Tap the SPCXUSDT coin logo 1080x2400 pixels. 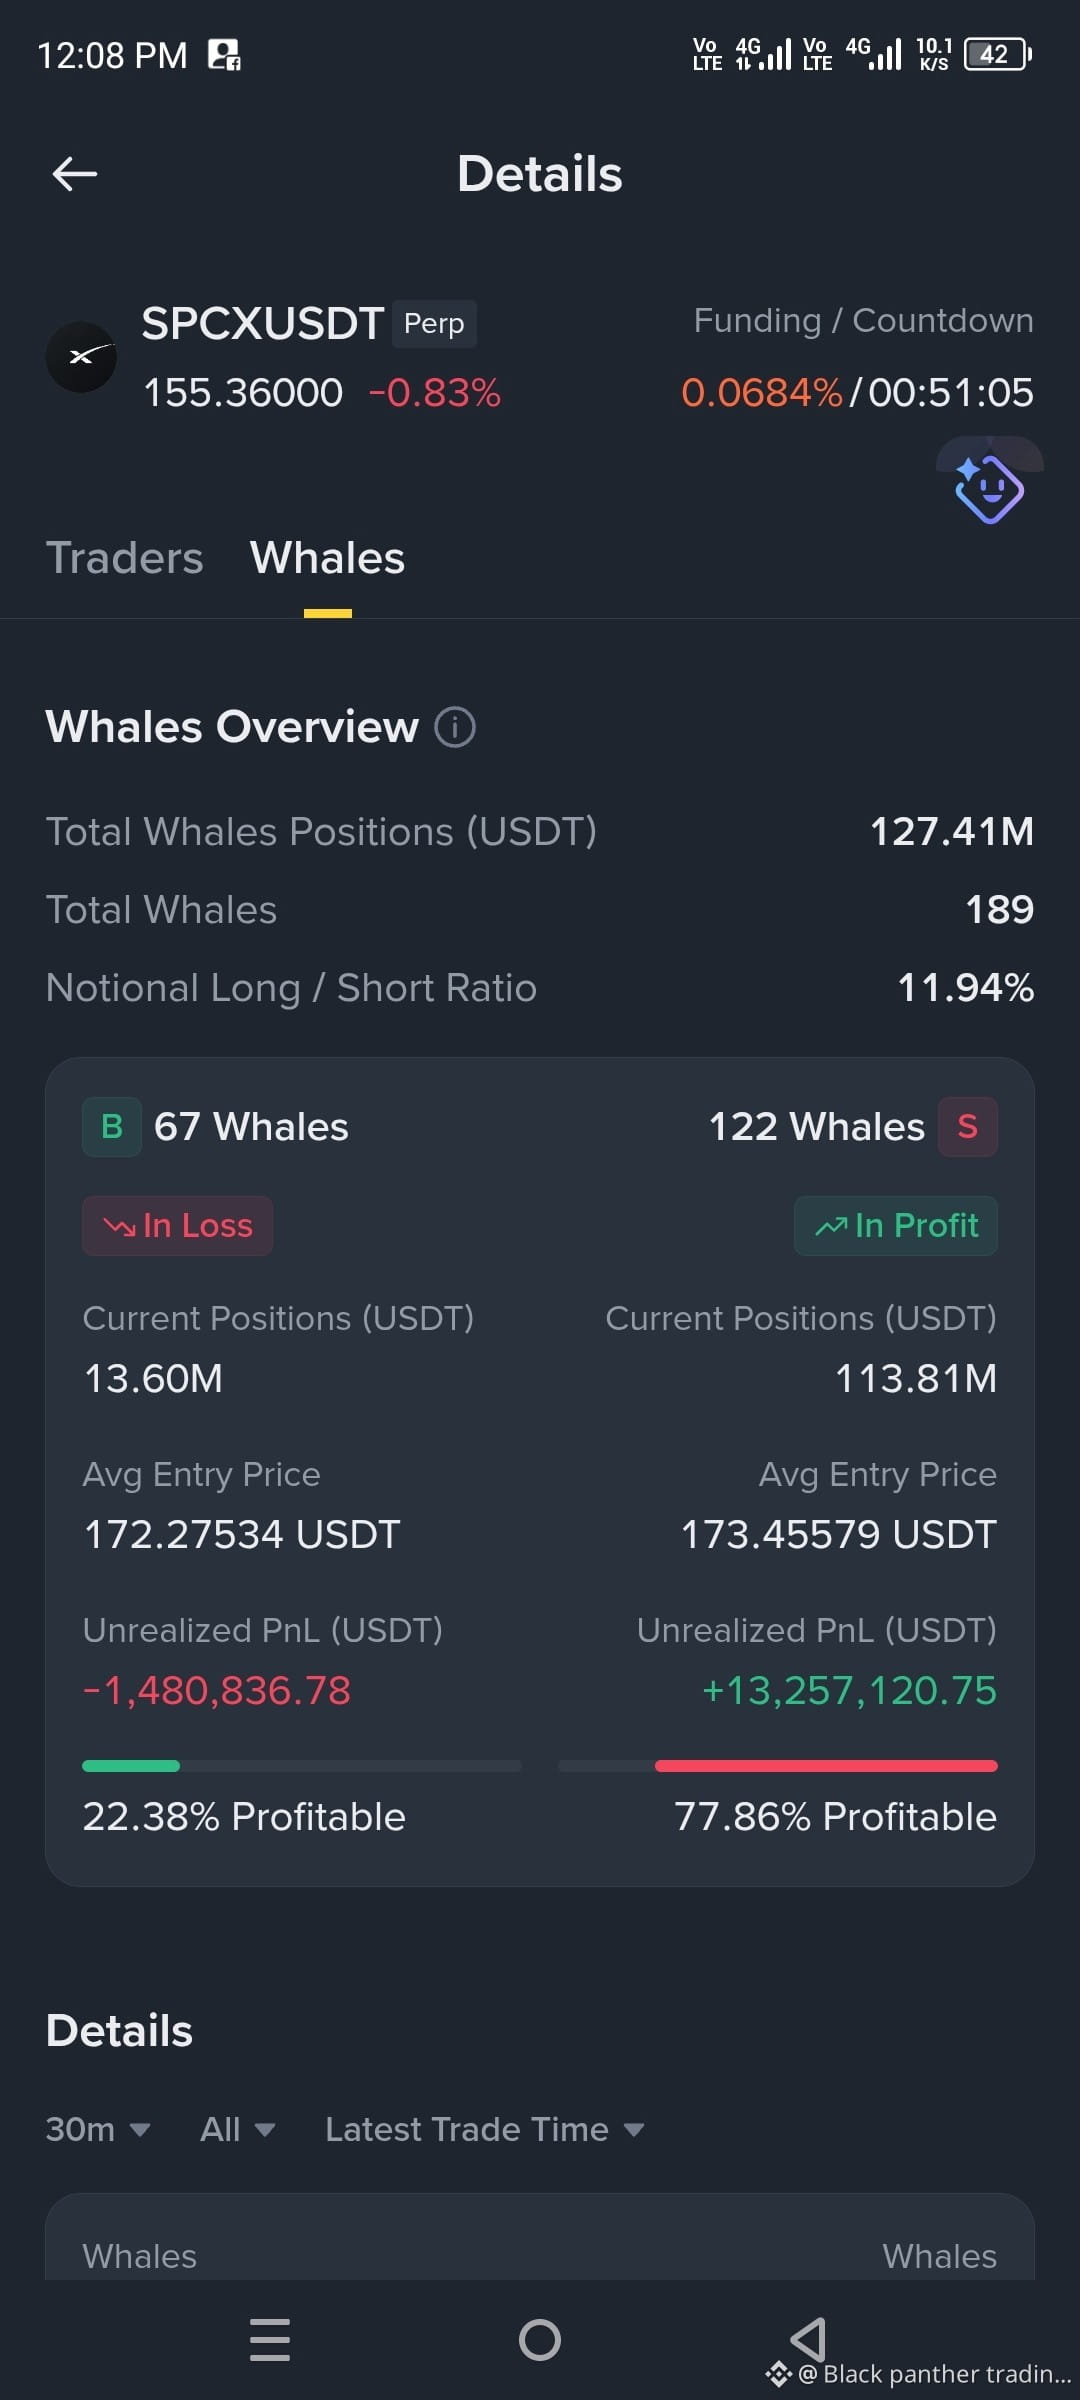click(x=81, y=357)
